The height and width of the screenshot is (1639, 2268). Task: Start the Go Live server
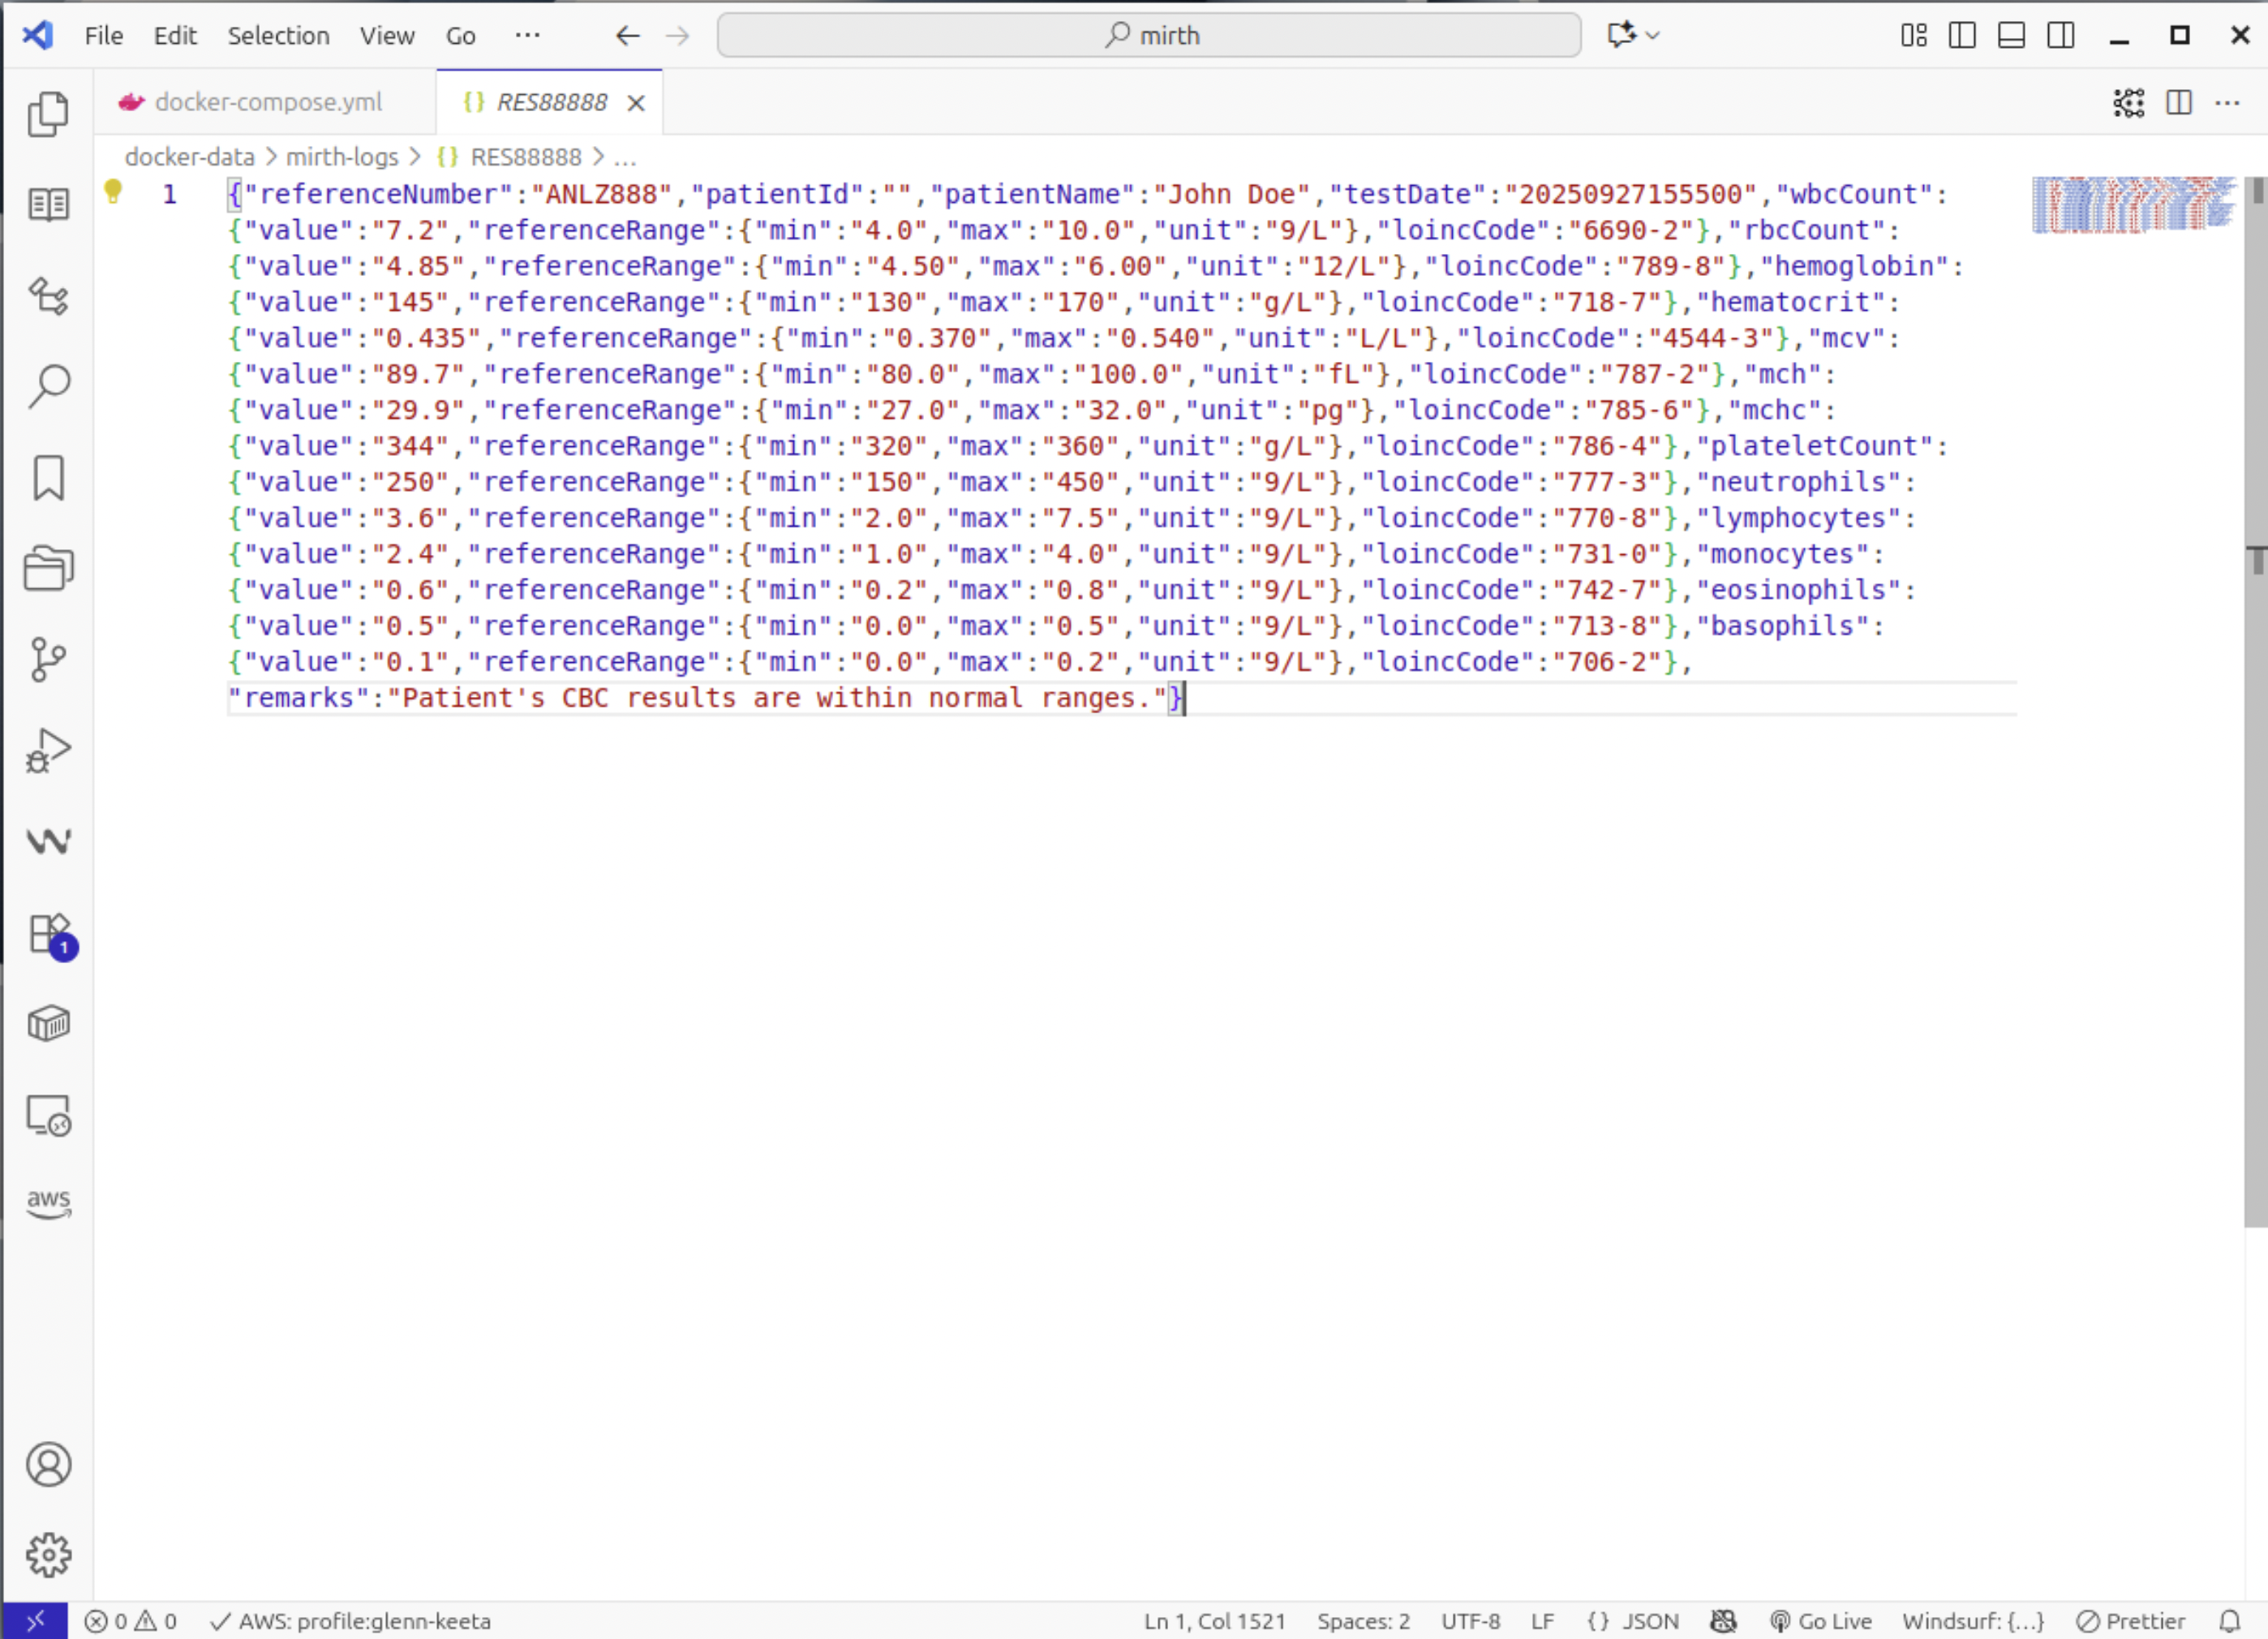(1823, 1621)
